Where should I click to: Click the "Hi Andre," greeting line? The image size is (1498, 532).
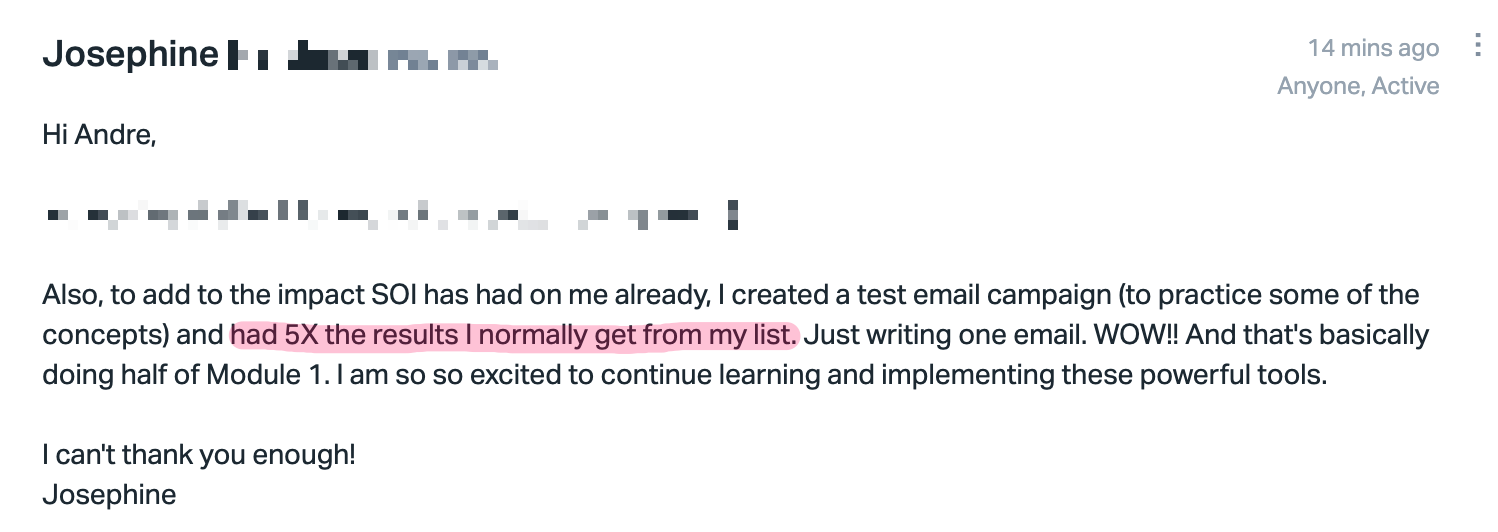(99, 134)
